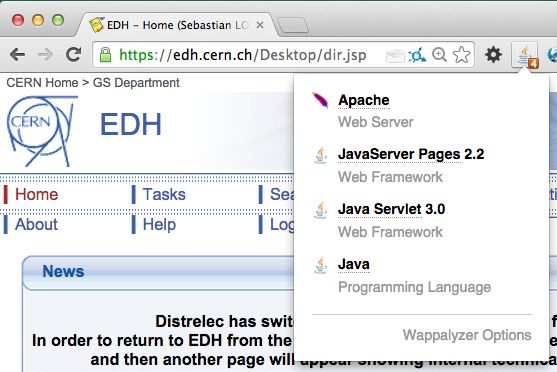Click the globe extension icon at toolbar edge
The image size is (557, 372).
pyautogui.click(x=552, y=55)
